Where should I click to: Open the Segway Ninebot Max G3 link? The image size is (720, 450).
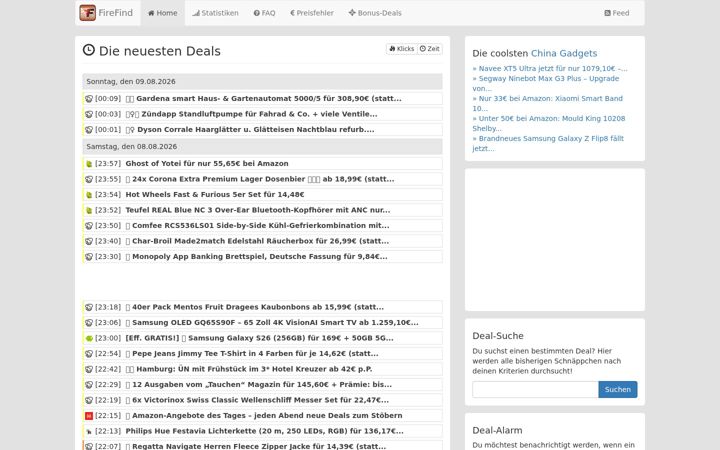click(546, 84)
